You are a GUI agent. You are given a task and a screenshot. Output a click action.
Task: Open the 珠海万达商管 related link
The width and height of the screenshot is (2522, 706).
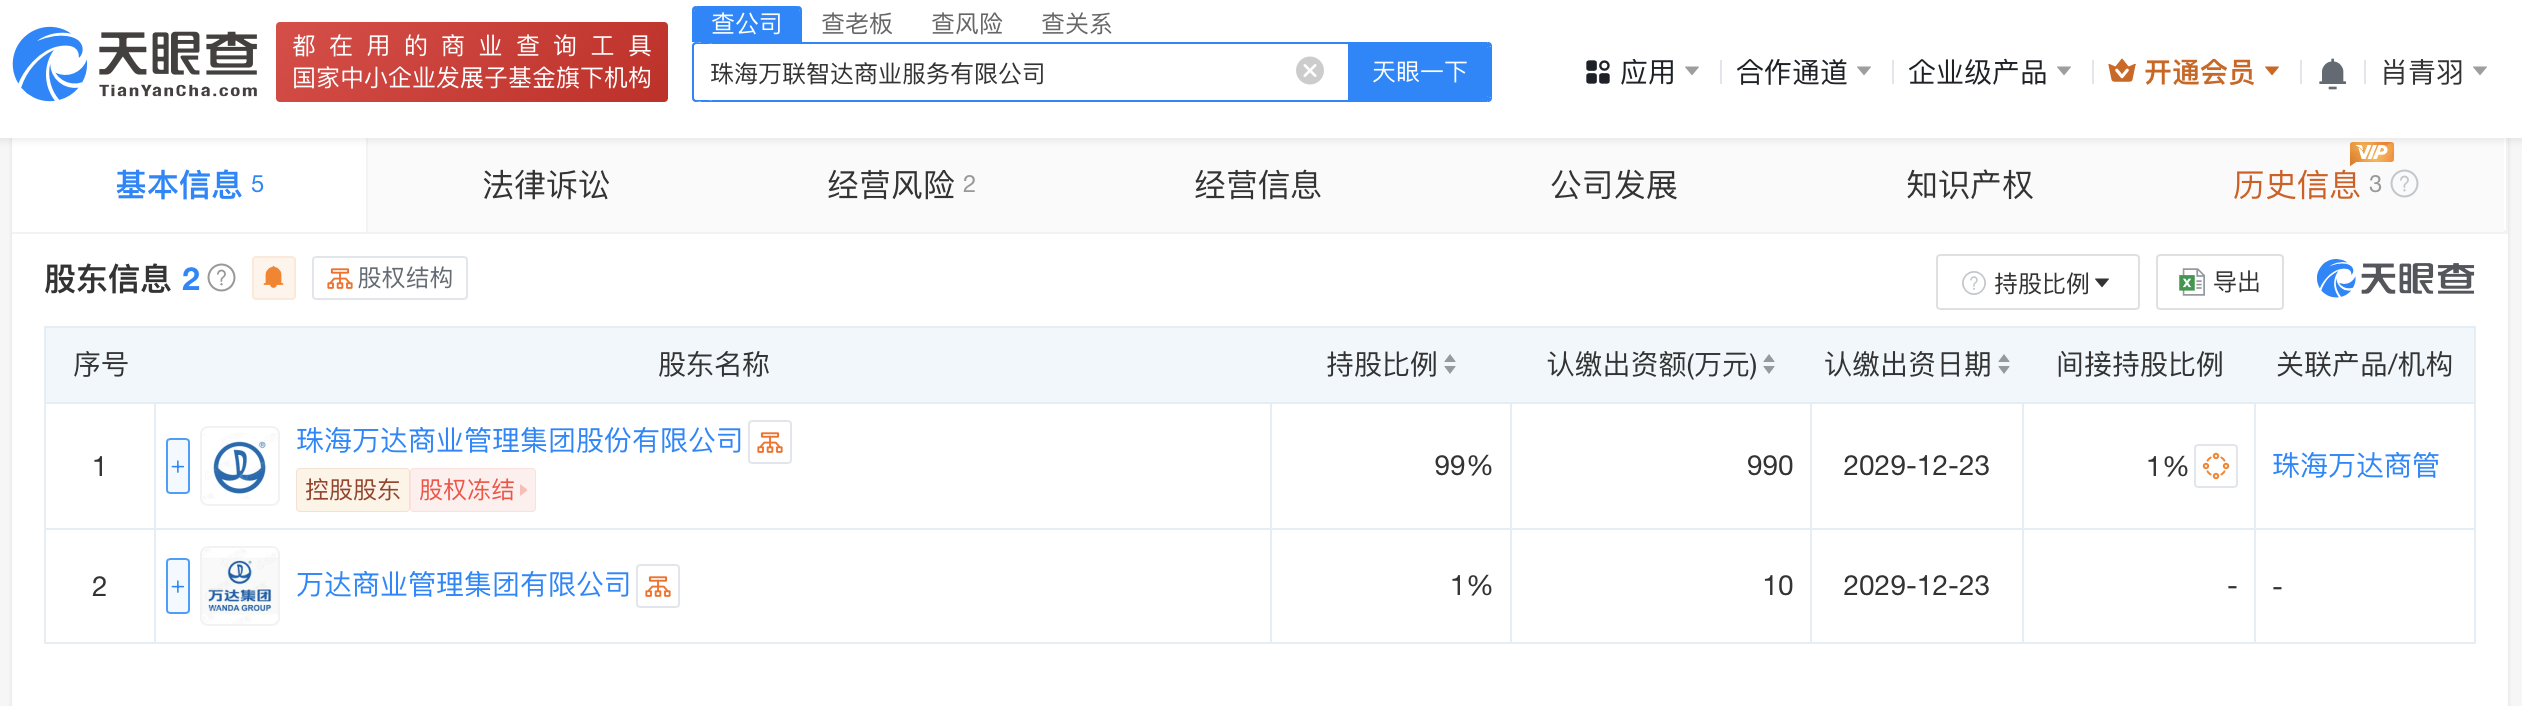2355,466
